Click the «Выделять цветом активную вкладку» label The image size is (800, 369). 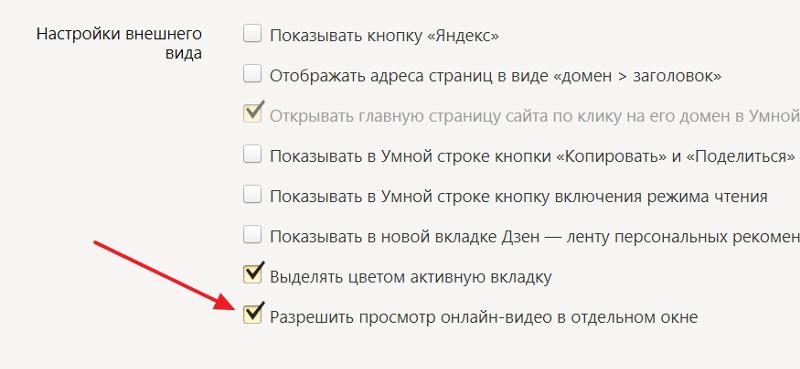(x=411, y=277)
